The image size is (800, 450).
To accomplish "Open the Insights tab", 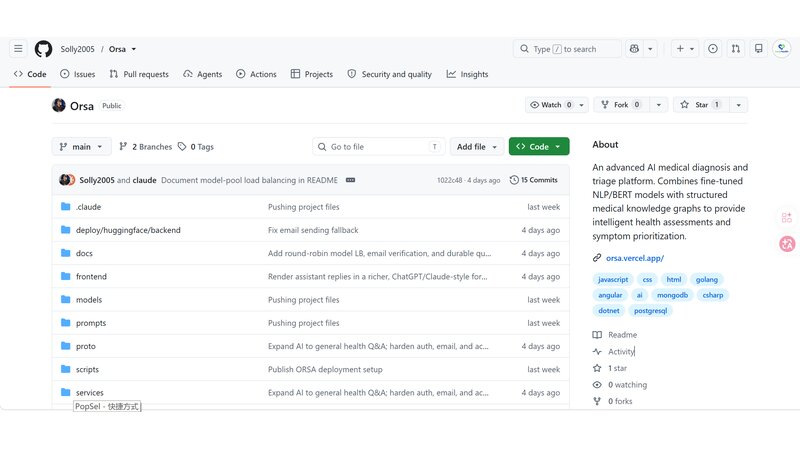I will click(467, 74).
